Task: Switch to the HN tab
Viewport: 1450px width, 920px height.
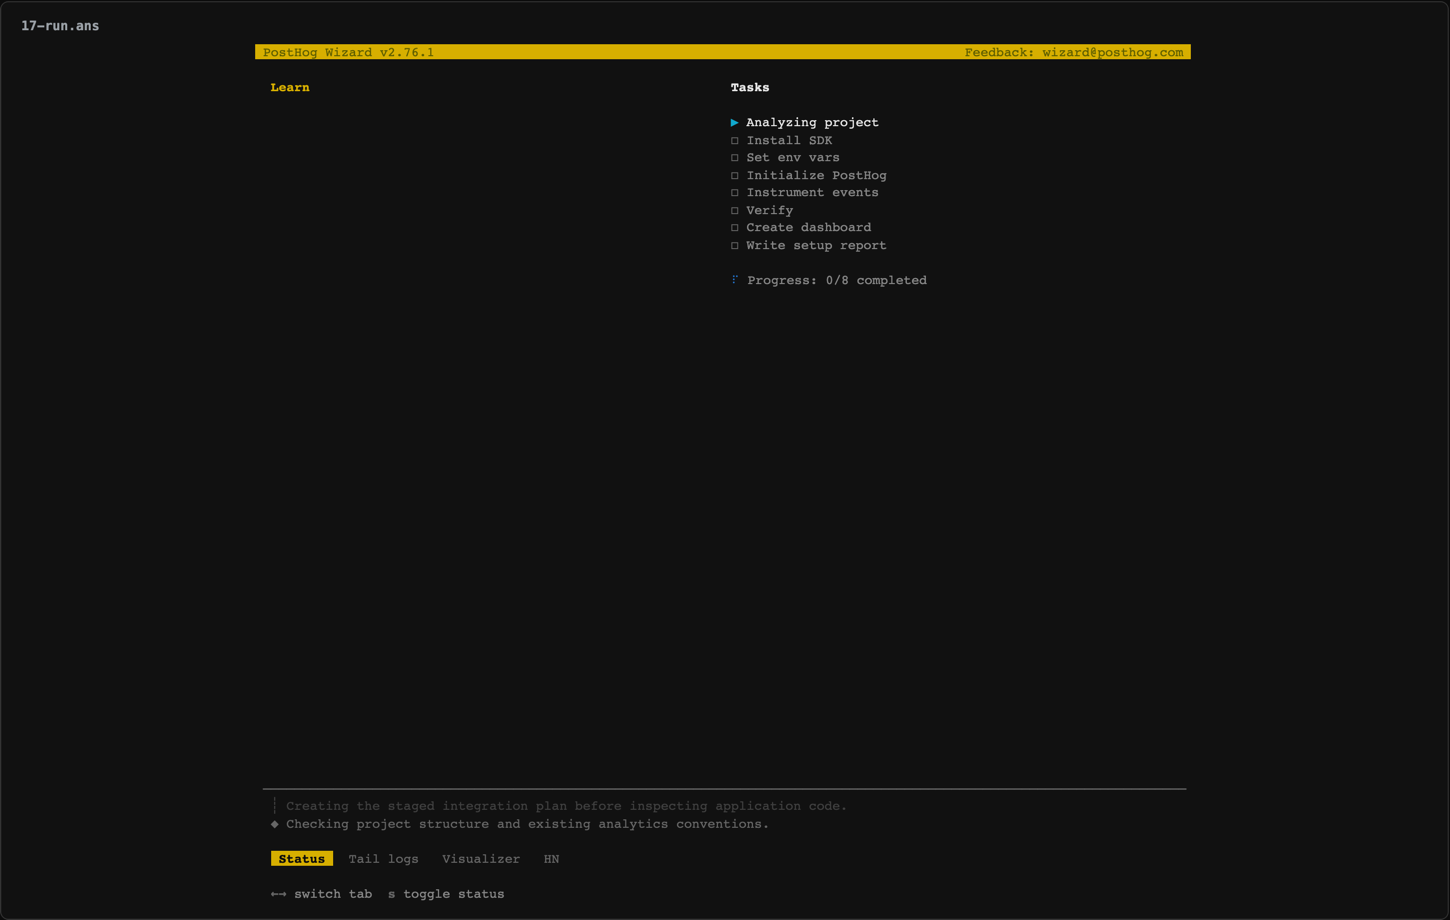Action: (x=551, y=859)
